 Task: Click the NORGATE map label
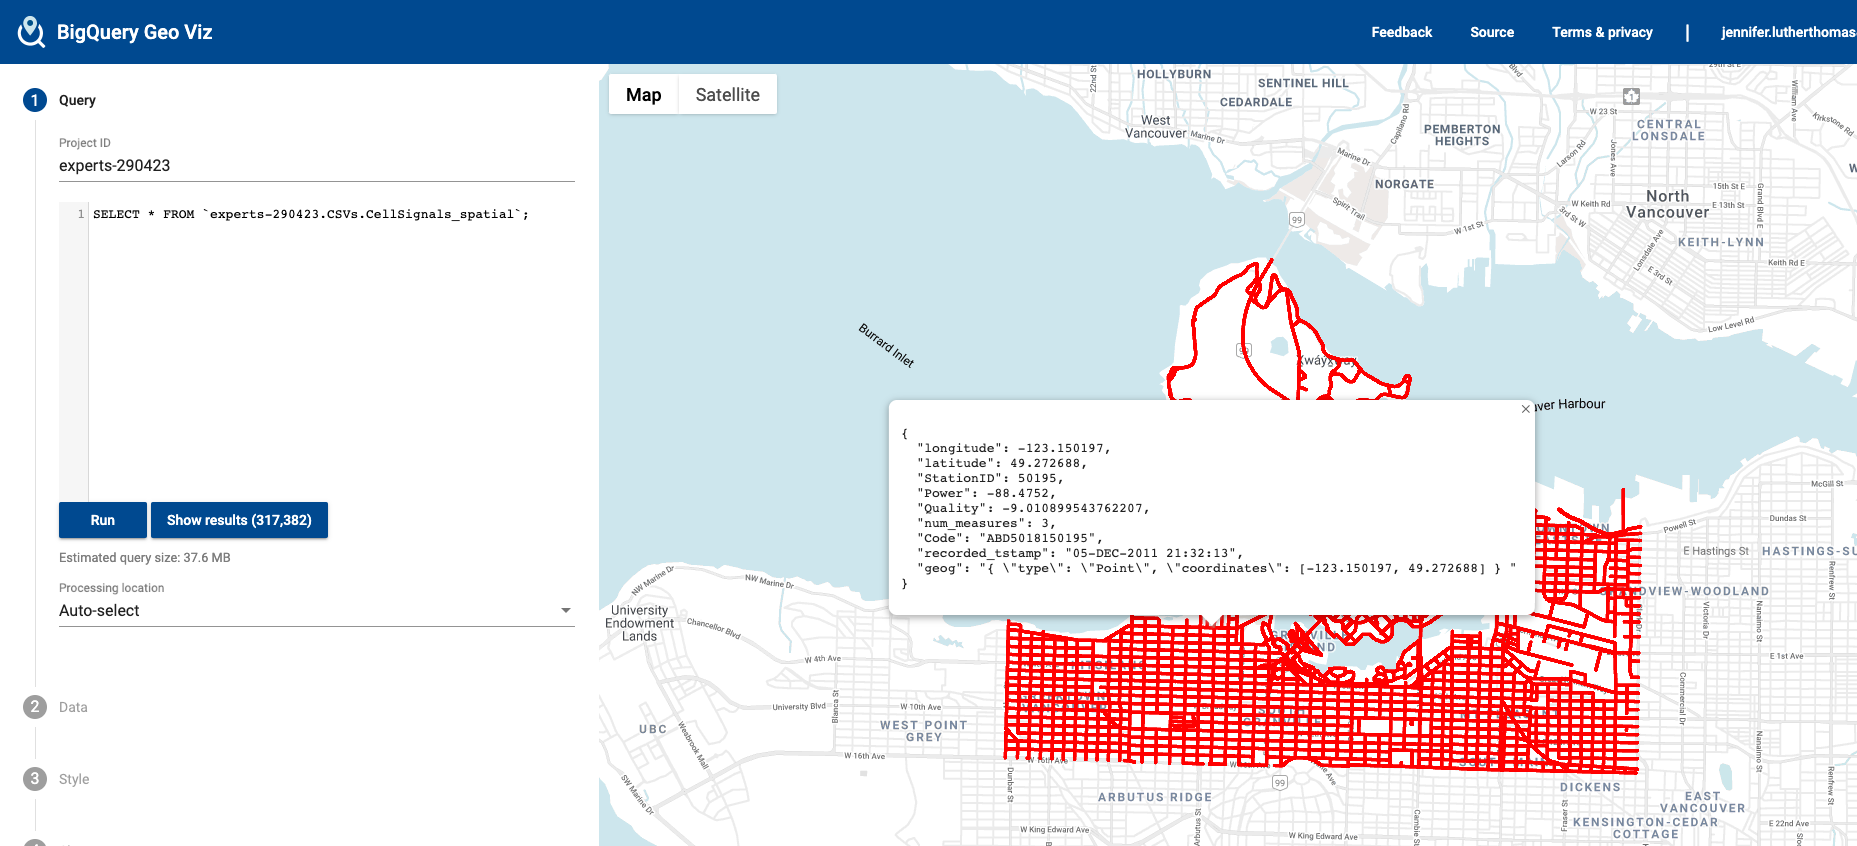click(x=1404, y=184)
